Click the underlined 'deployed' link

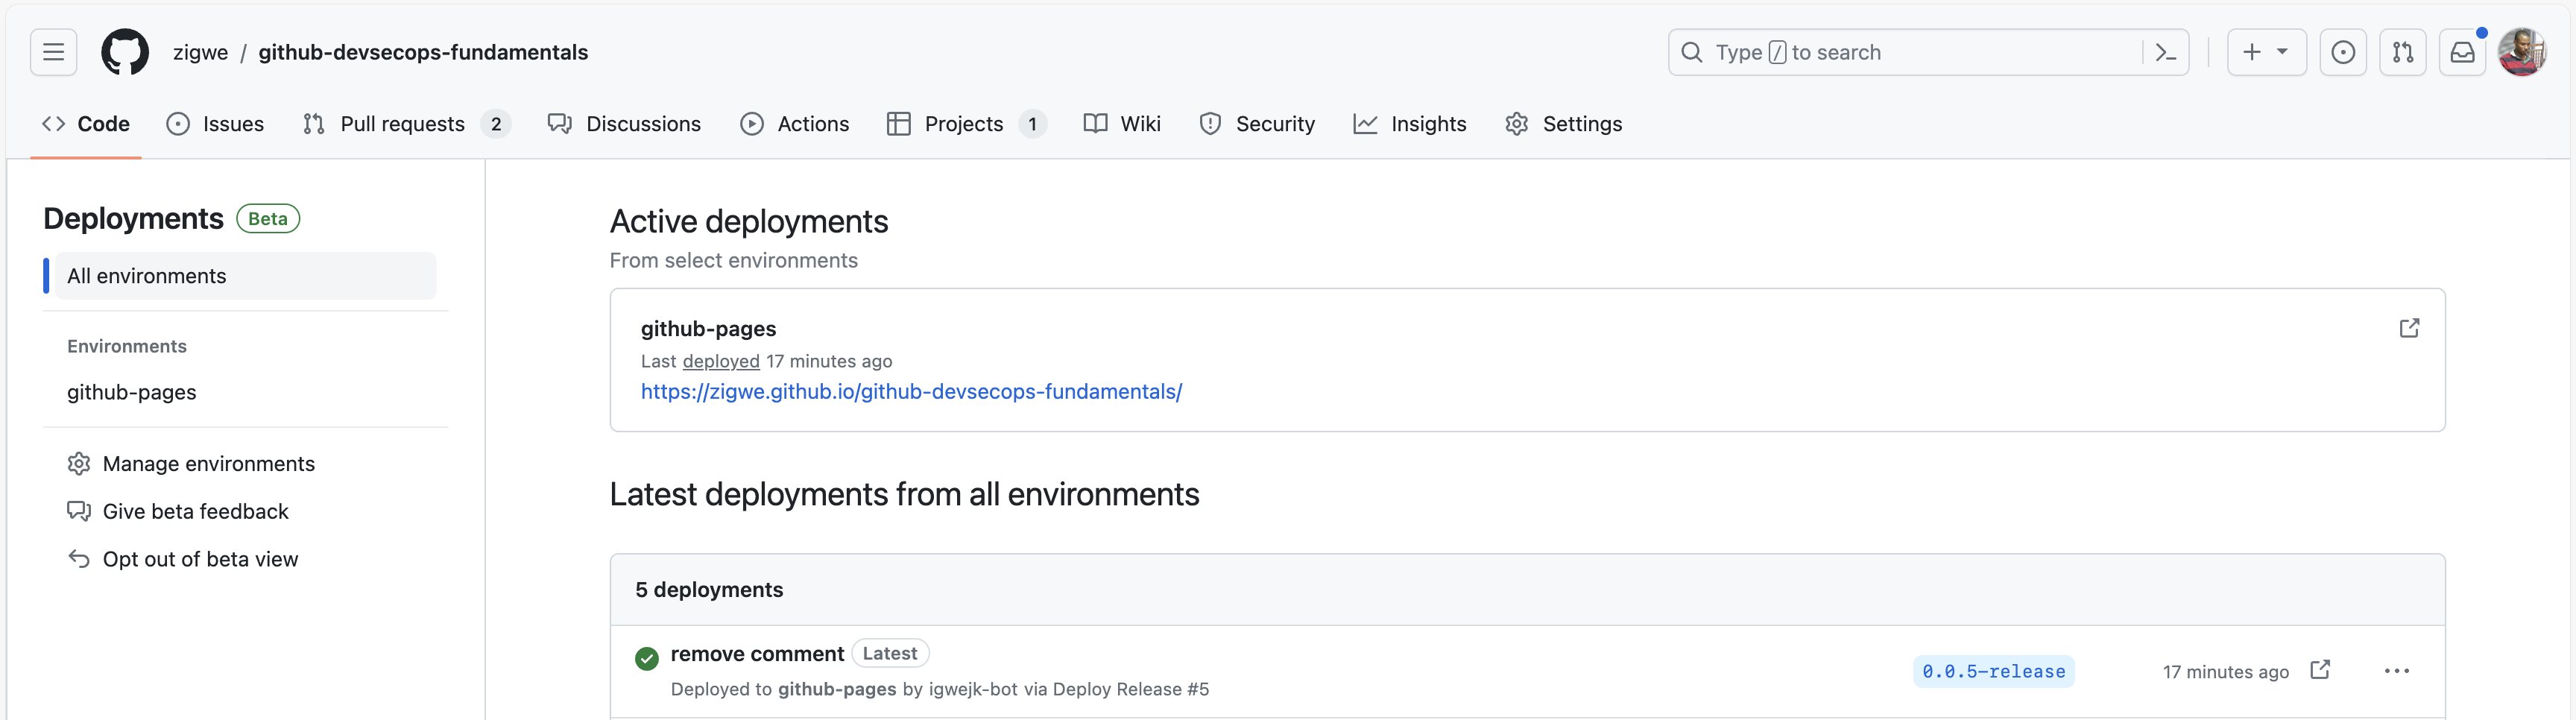tap(721, 361)
